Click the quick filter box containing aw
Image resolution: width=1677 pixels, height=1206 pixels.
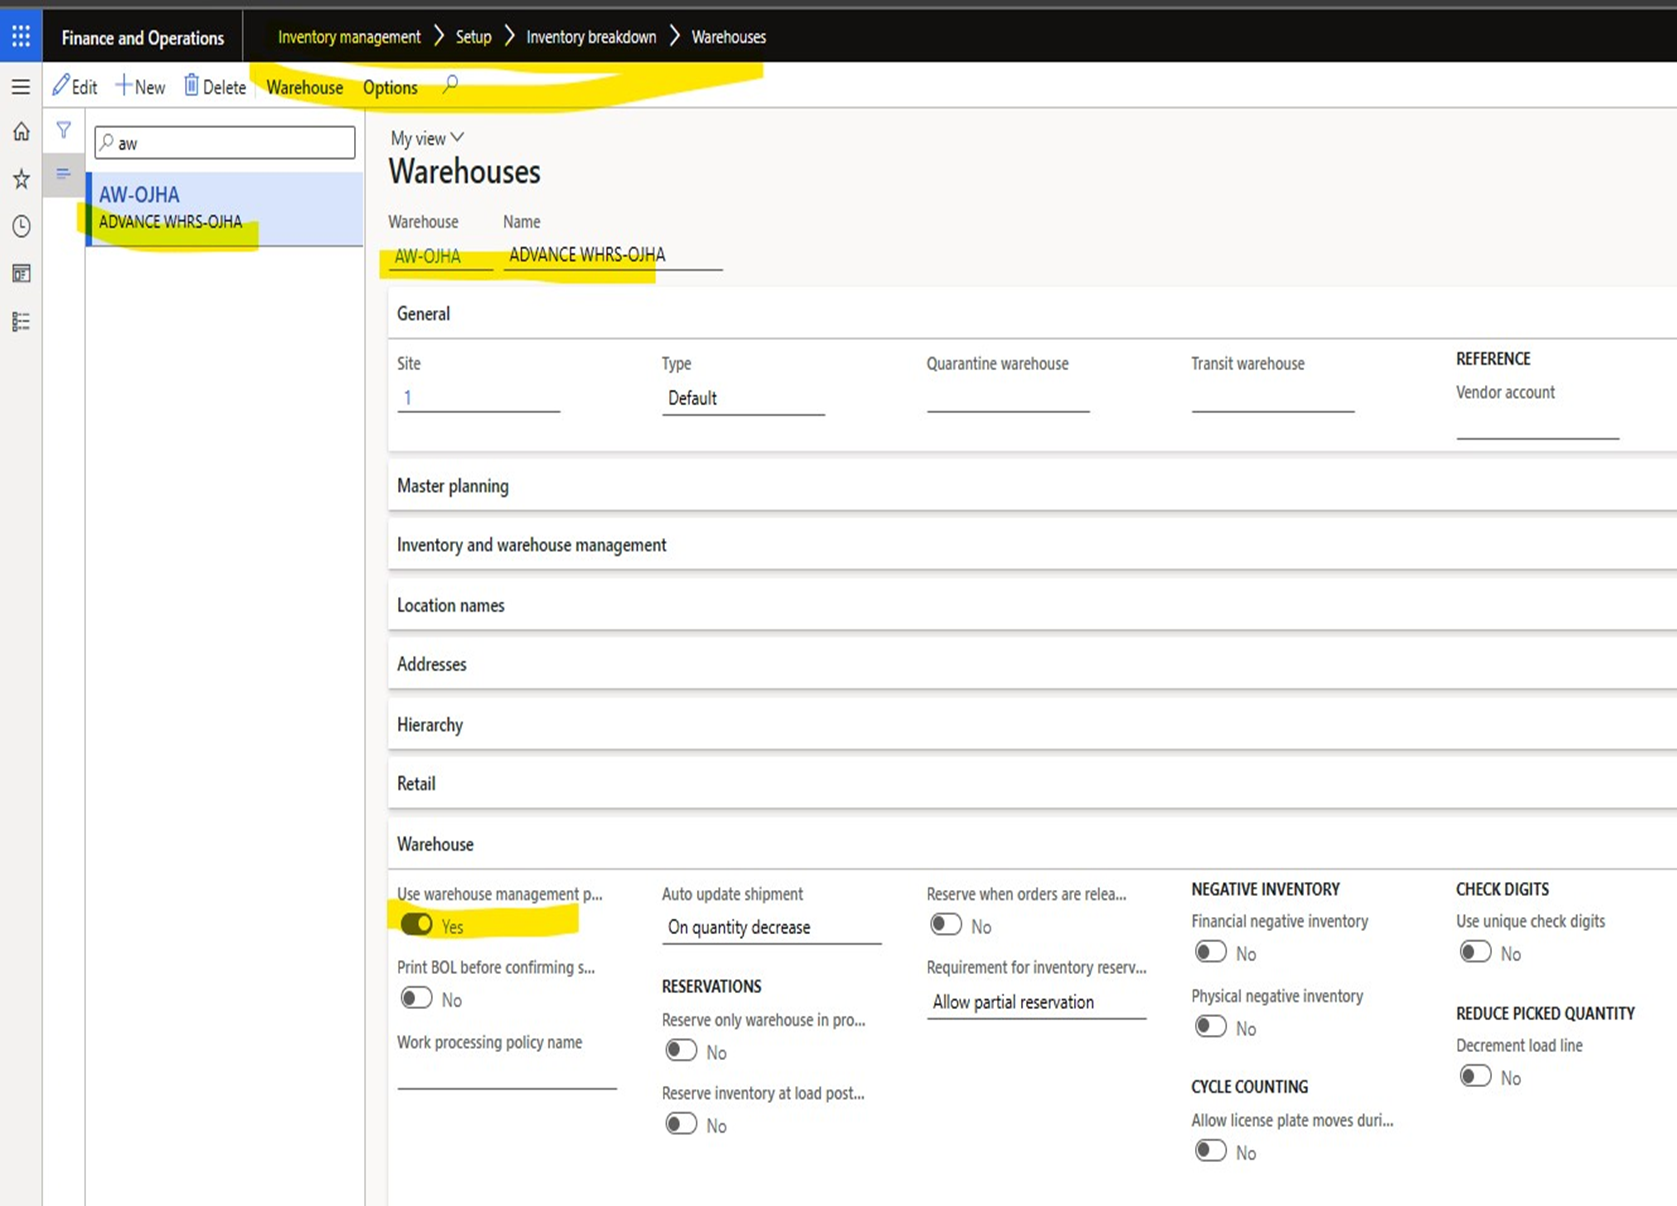[225, 143]
